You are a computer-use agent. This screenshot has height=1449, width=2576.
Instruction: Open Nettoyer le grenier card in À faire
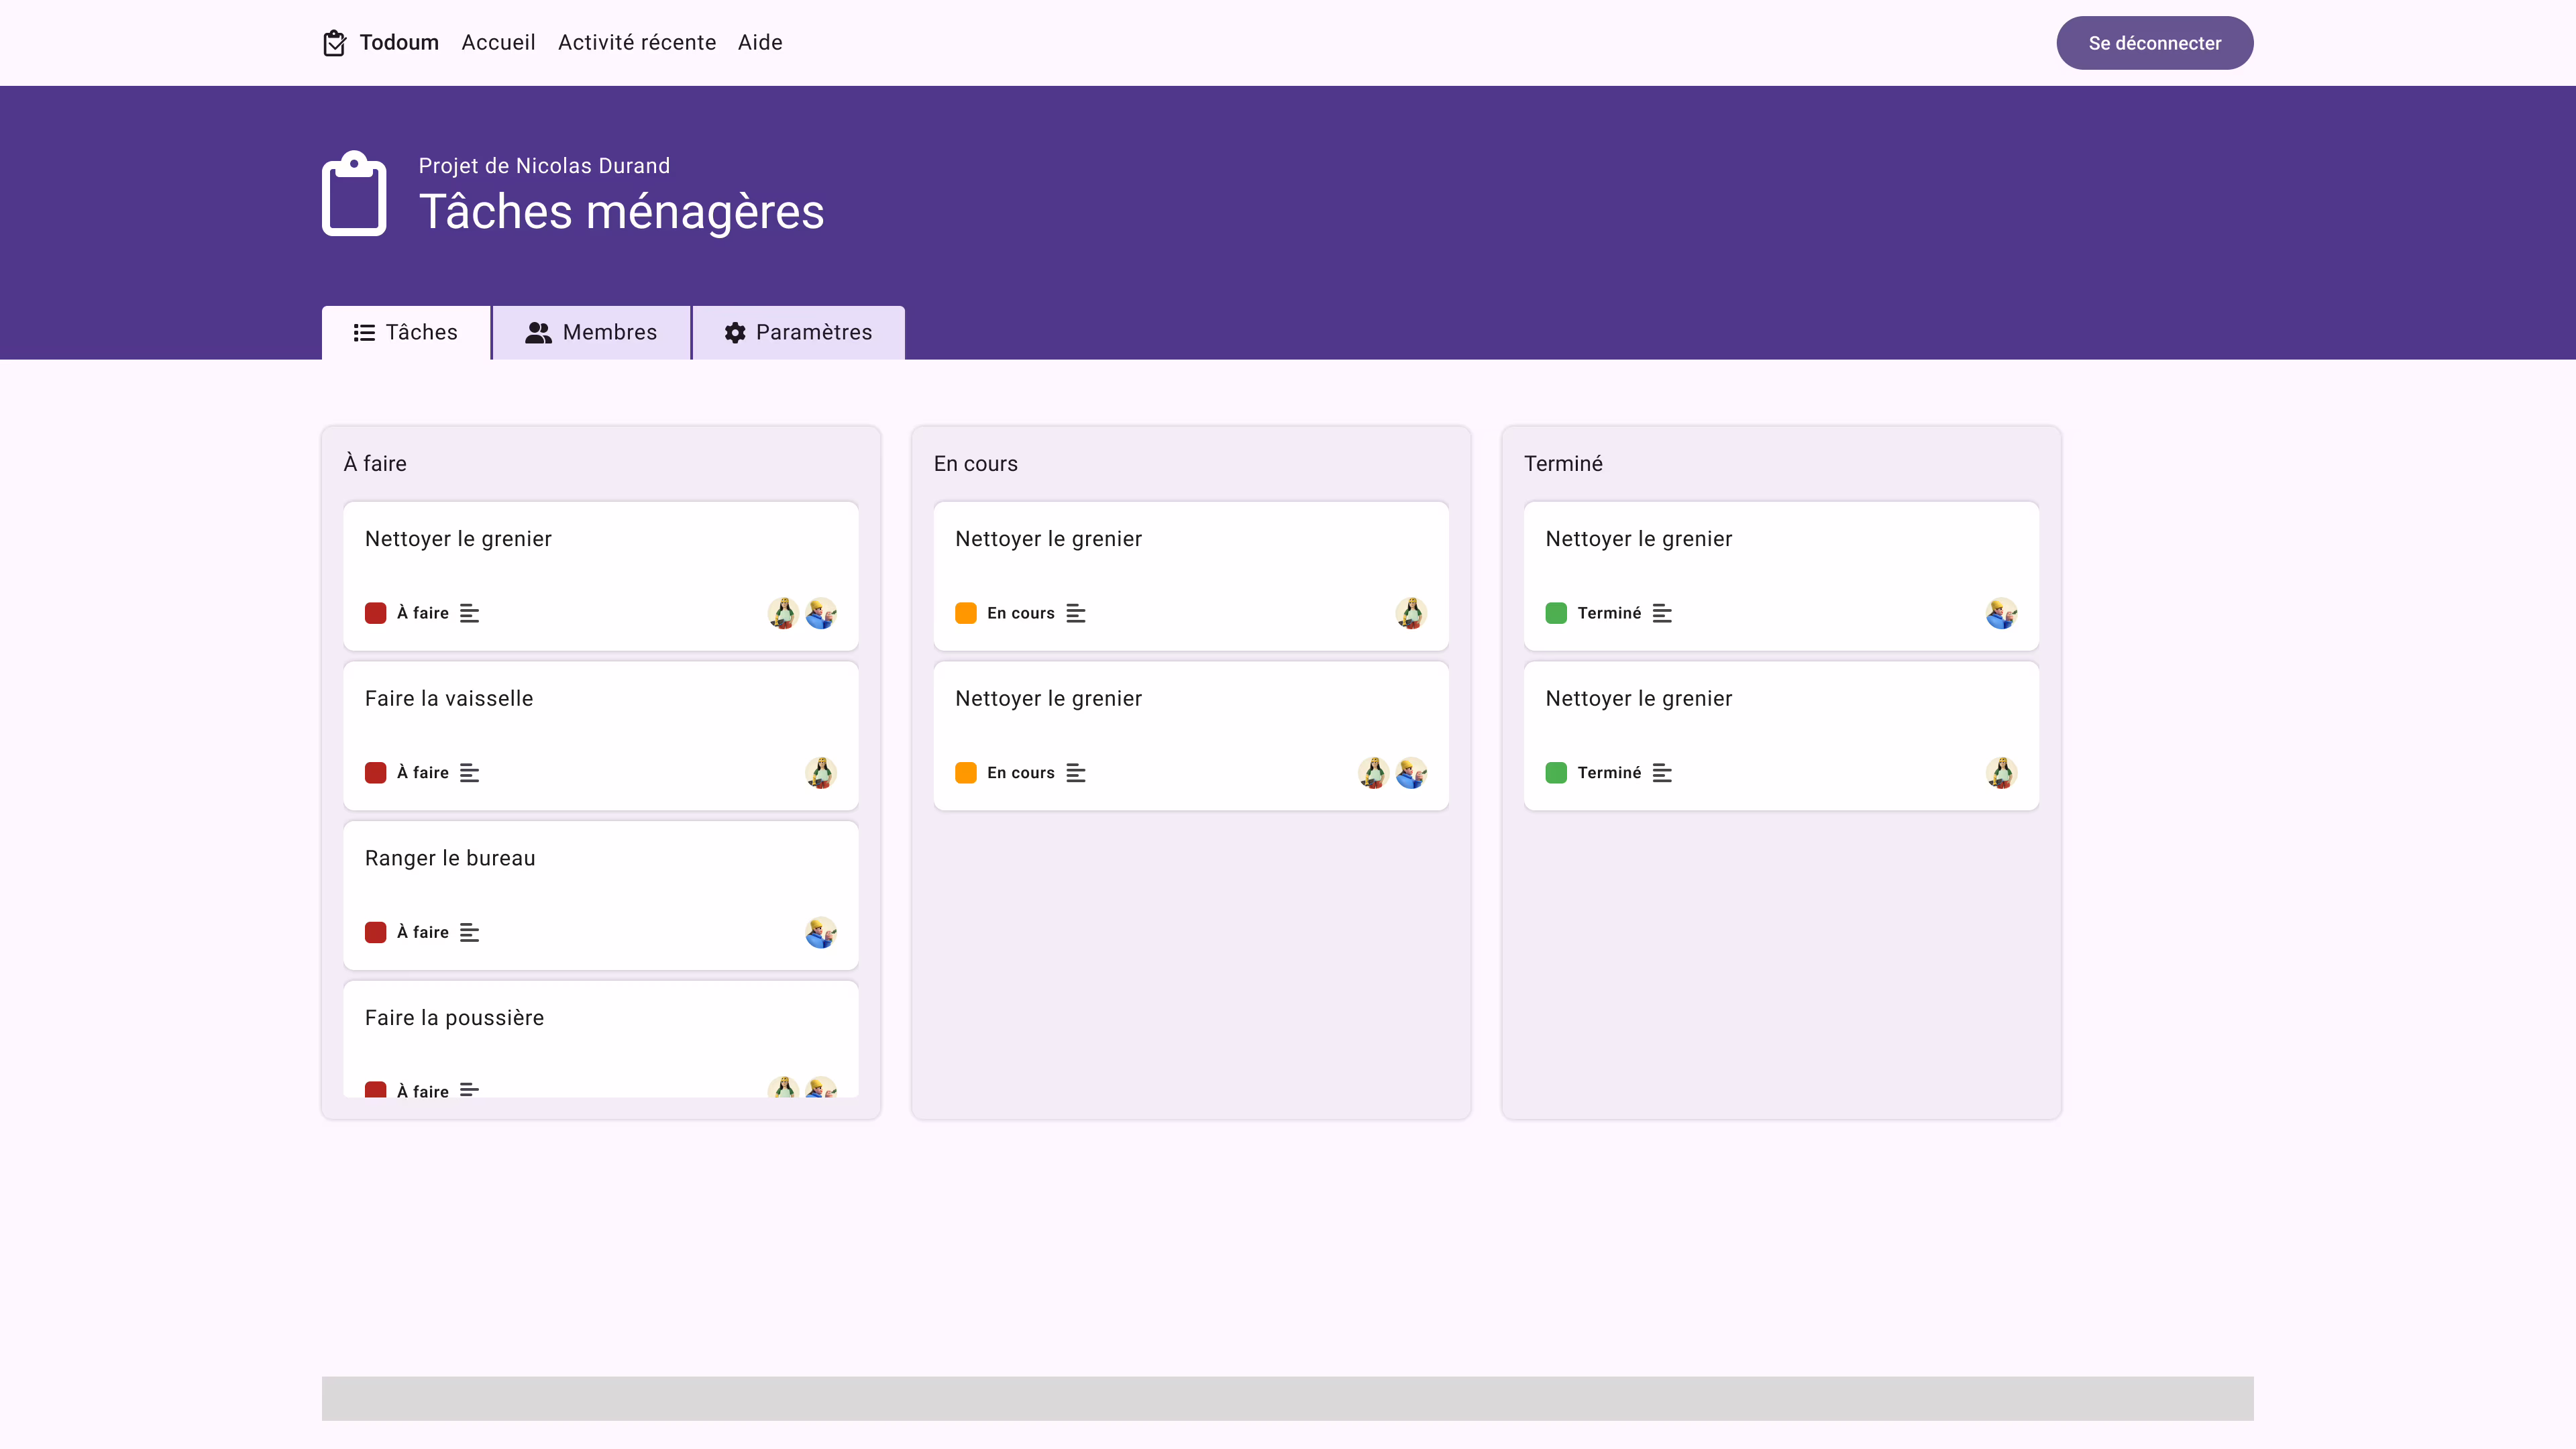coord(601,576)
